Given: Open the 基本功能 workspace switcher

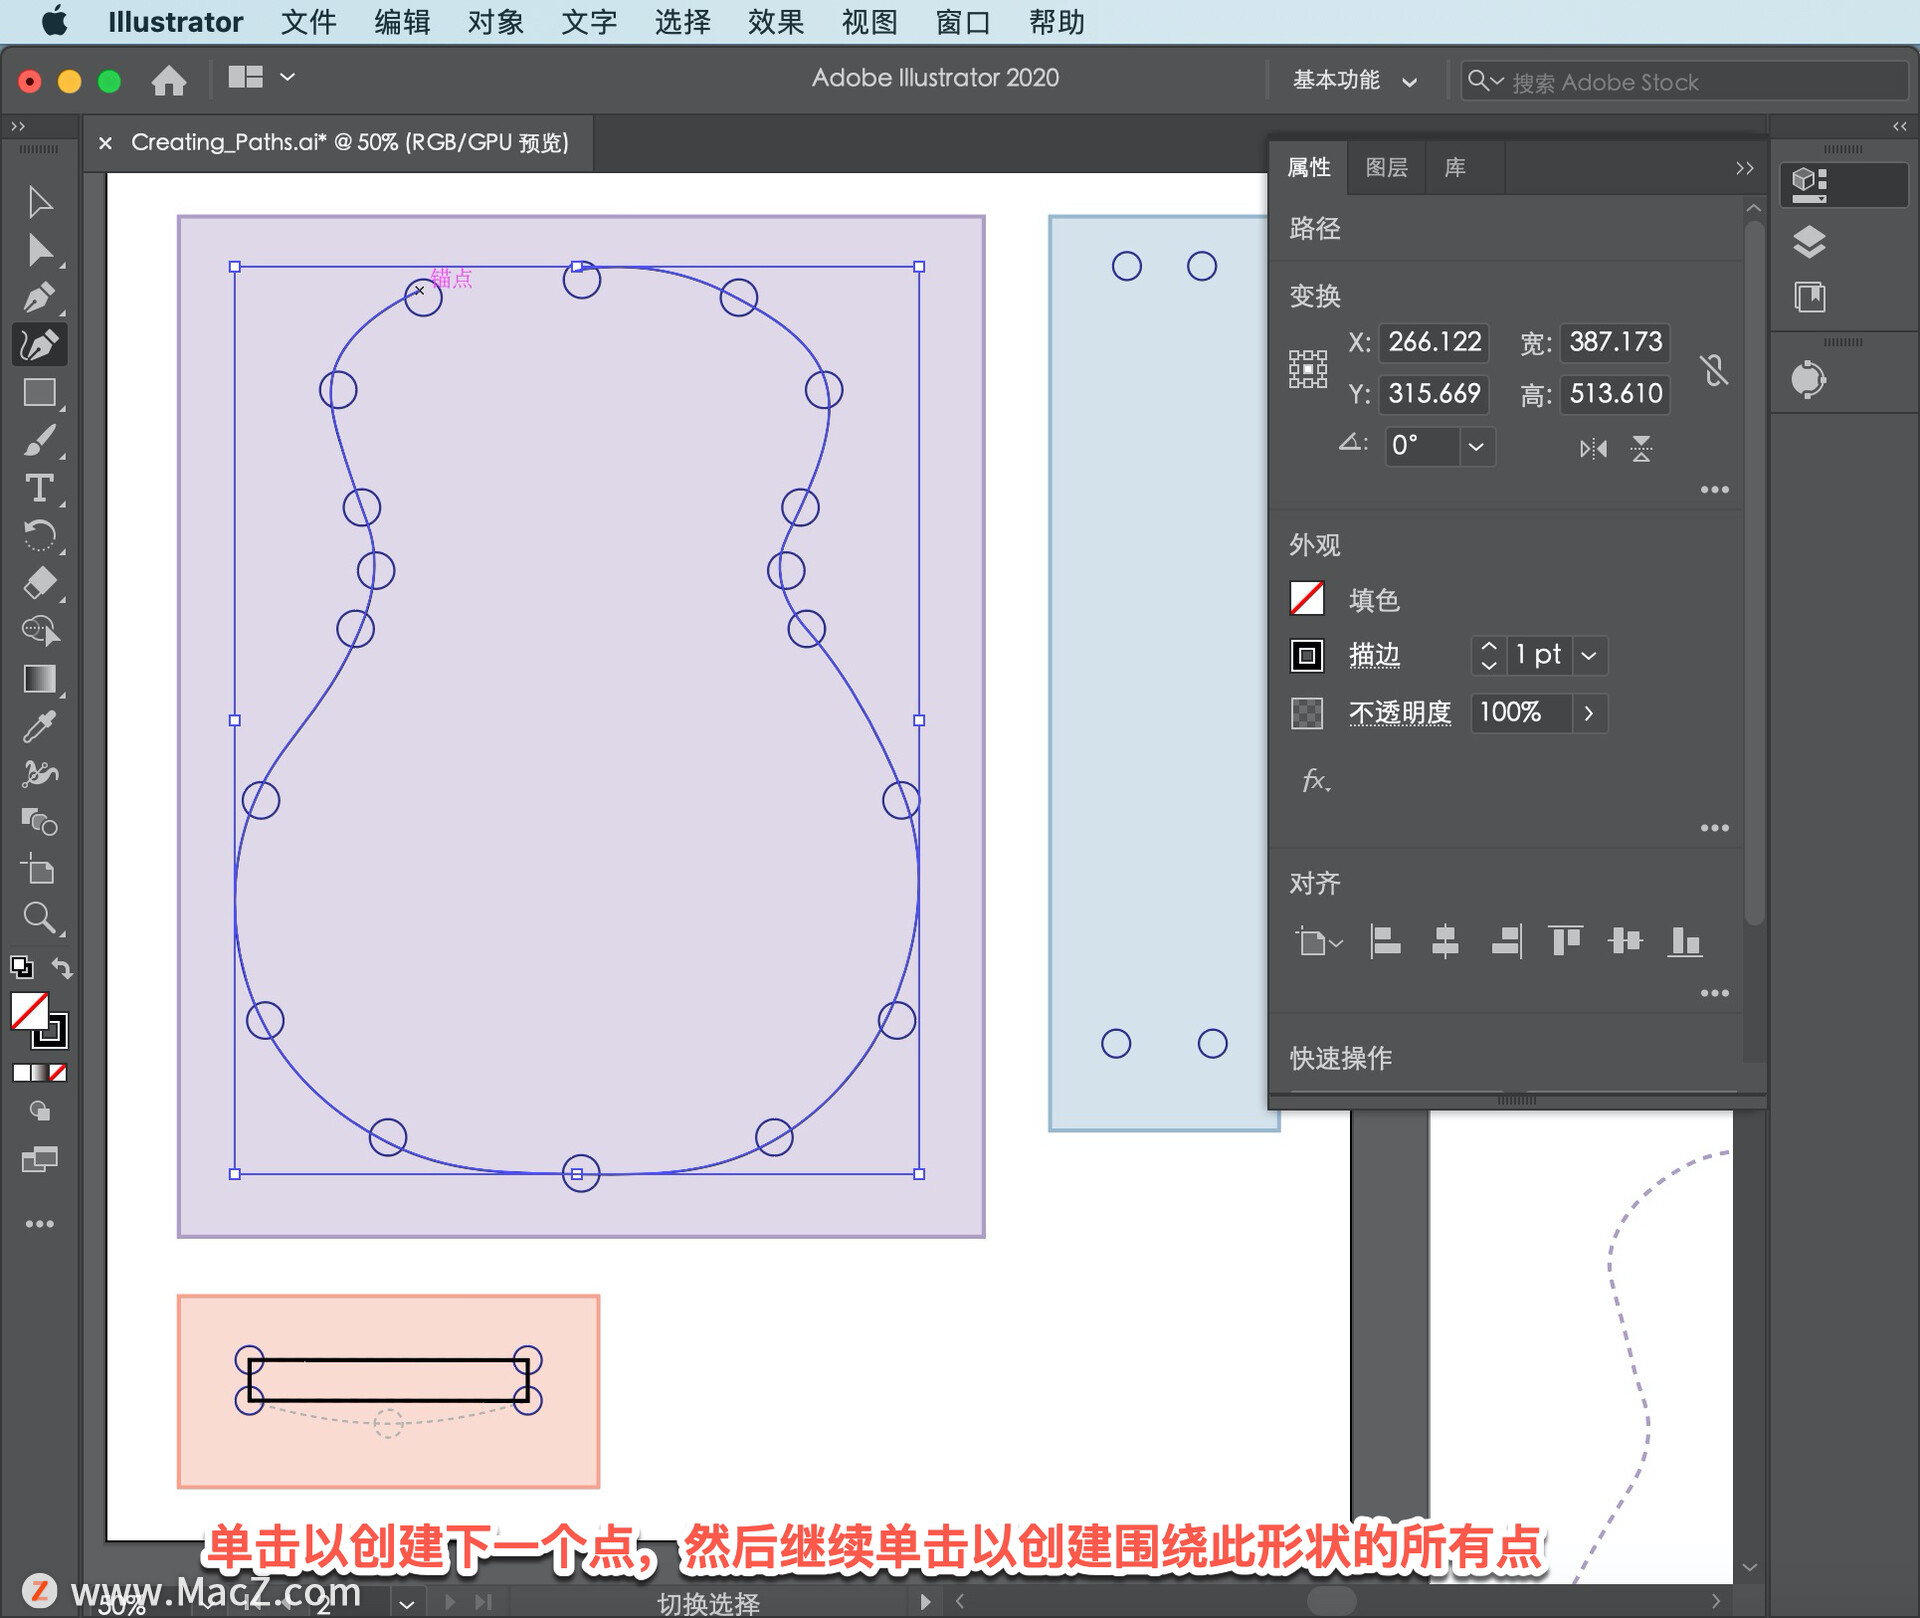Looking at the screenshot, I should coord(1354,81).
